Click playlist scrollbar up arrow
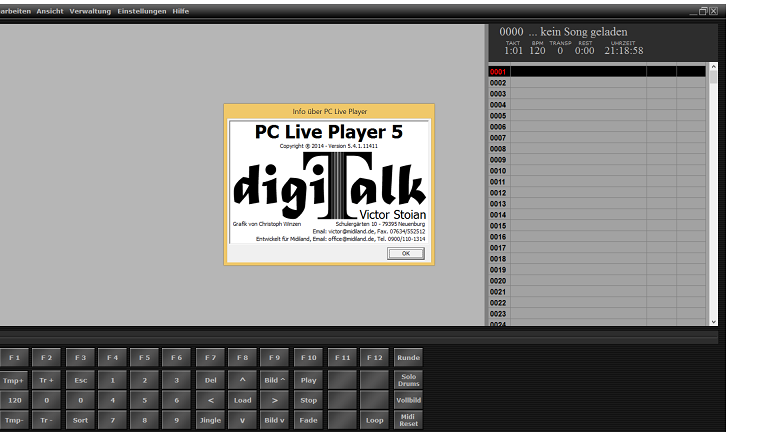The height and width of the screenshot is (432, 768). coord(713,66)
